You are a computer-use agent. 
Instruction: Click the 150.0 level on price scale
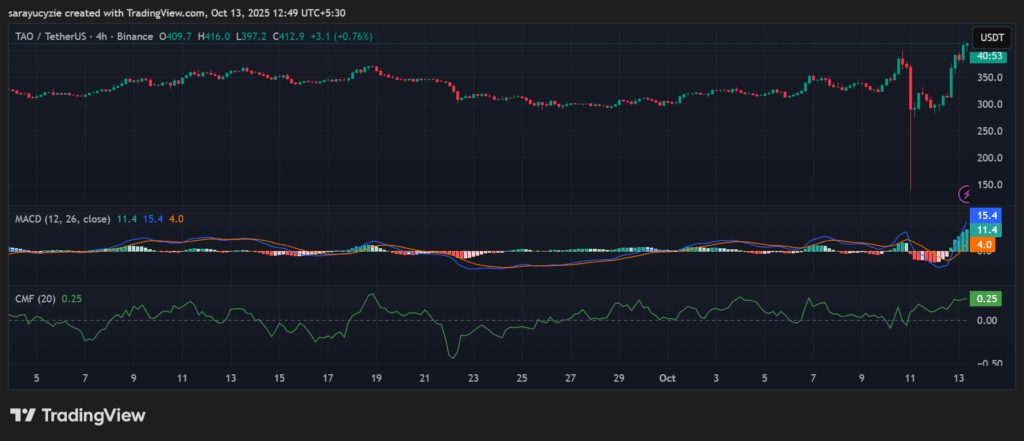click(x=989, y=185)
